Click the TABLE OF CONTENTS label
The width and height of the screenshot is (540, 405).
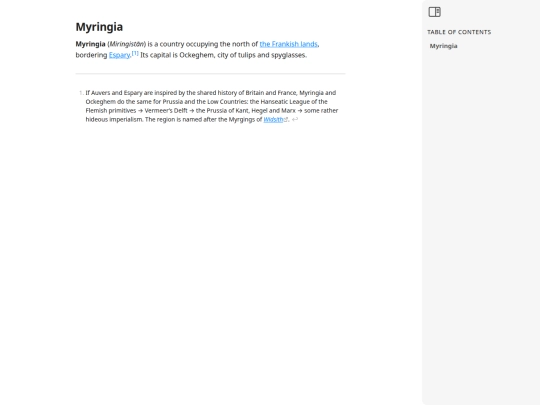(x=459, y=32)
